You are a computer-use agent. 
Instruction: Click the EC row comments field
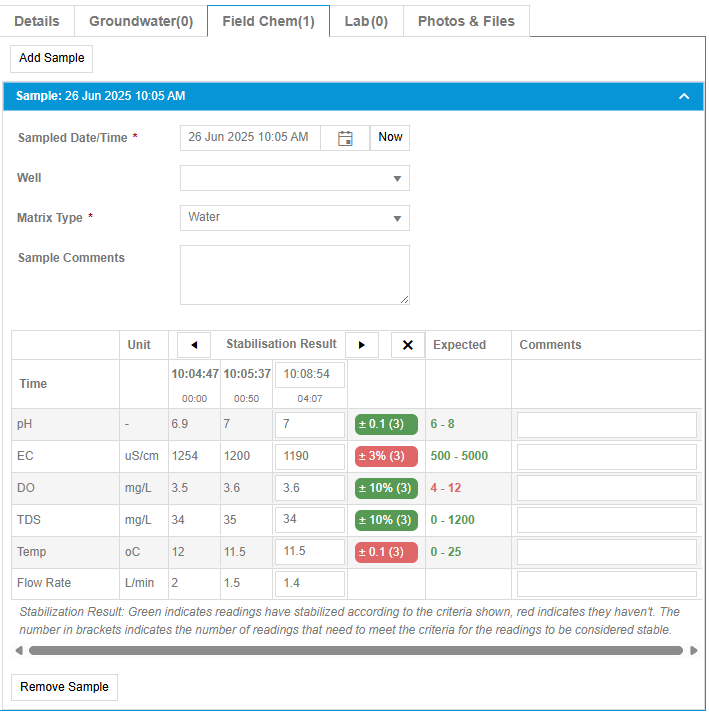tap(607, 456)
